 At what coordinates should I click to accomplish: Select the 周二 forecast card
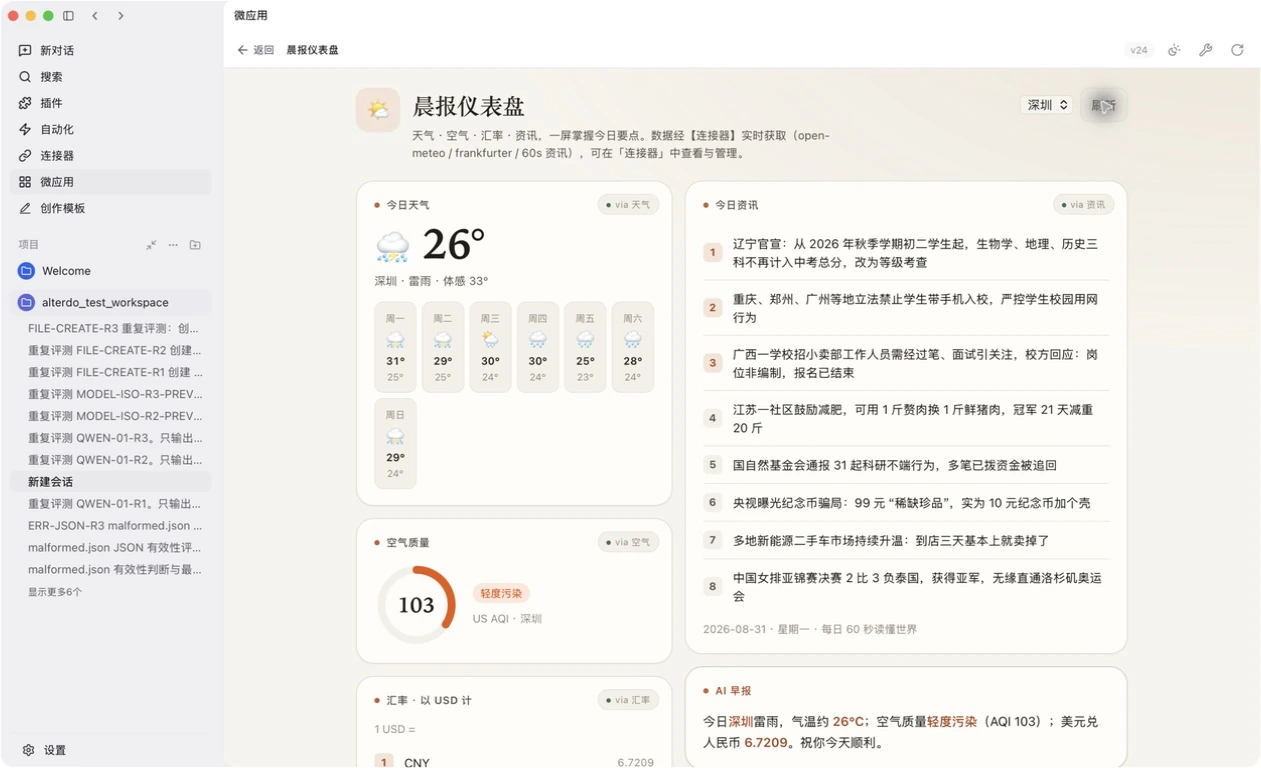[x=443, y=347]
